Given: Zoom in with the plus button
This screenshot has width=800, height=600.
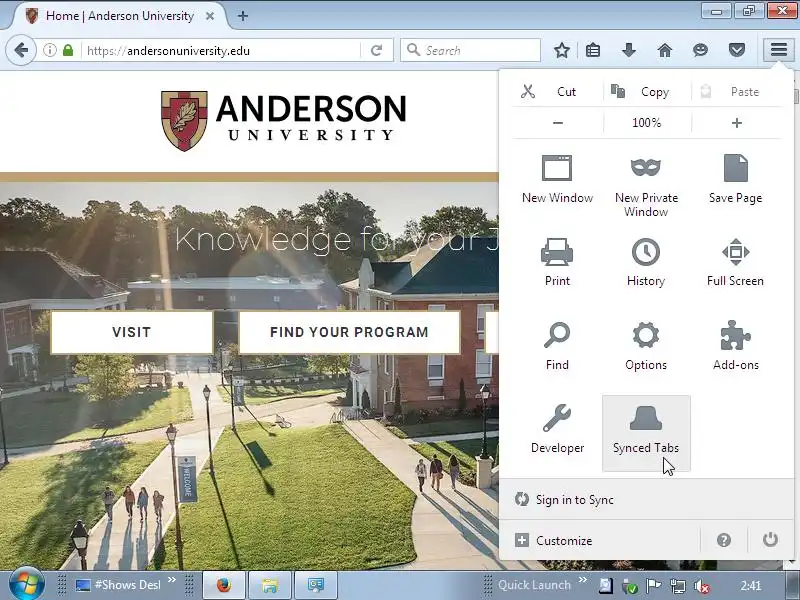Looking at the screenshot, I should [x=736, y=123].
